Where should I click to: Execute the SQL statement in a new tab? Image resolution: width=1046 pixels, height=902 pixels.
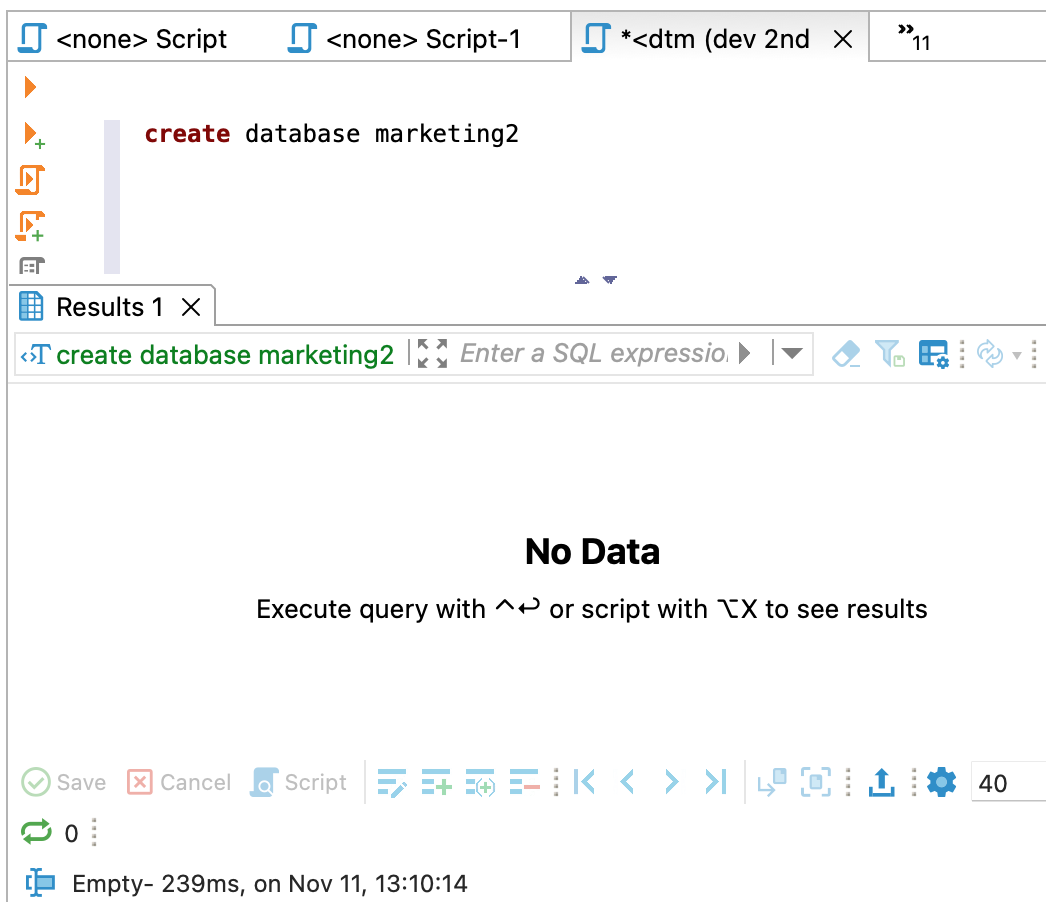point(33,134)
